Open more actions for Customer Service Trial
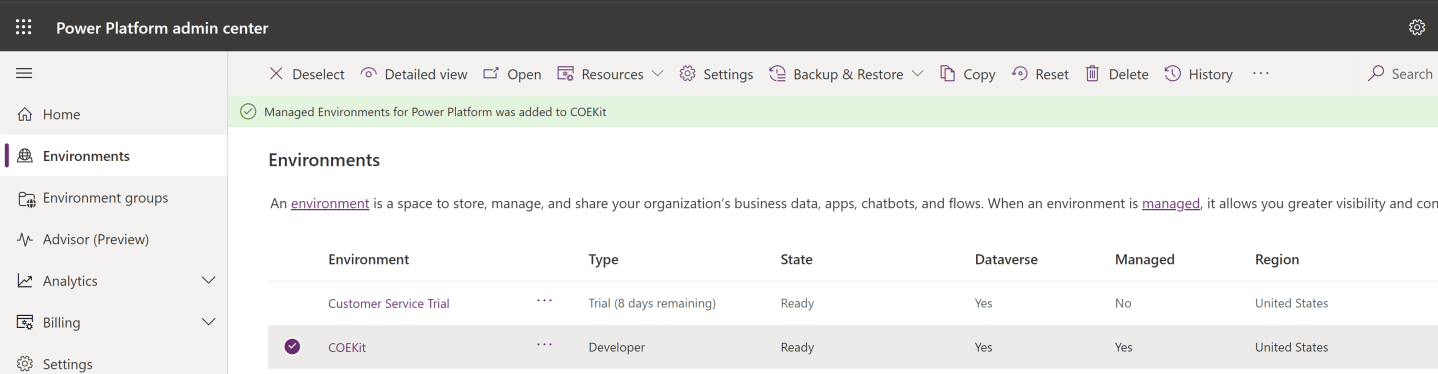1438x374 pixels. coord(544,300)
